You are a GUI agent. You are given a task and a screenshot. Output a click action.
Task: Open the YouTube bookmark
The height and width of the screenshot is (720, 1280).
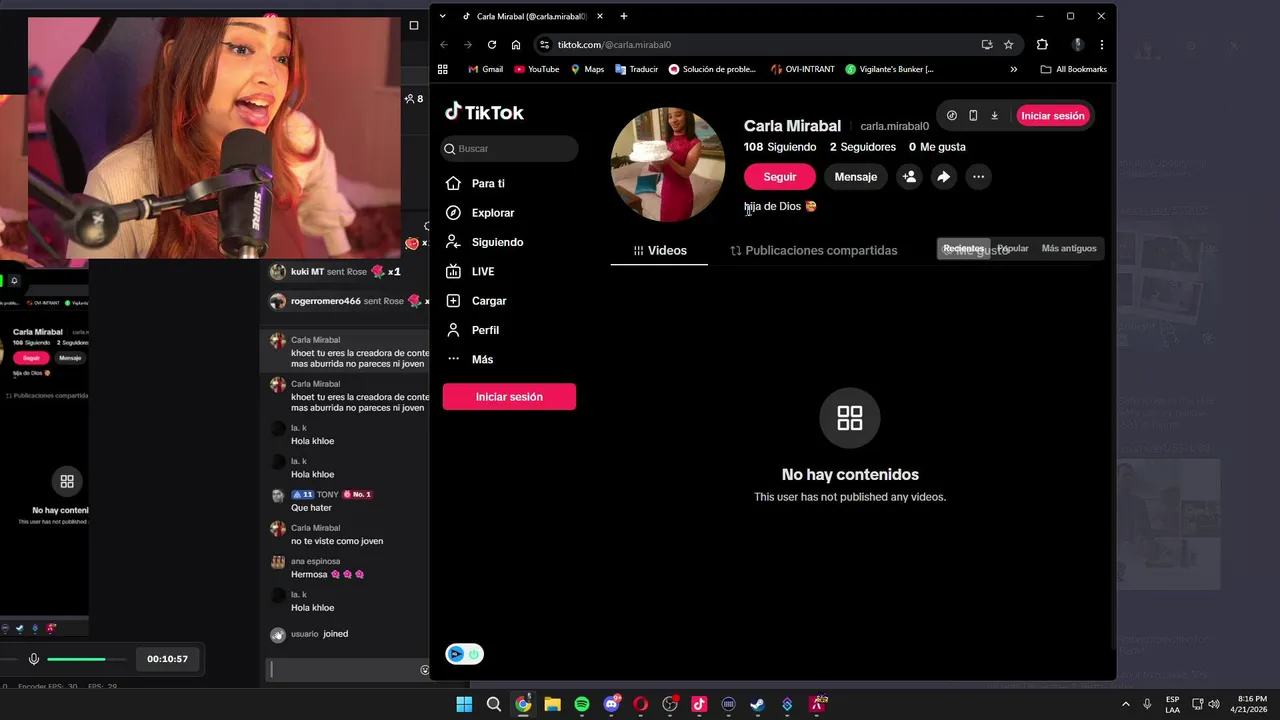[536, 69]
